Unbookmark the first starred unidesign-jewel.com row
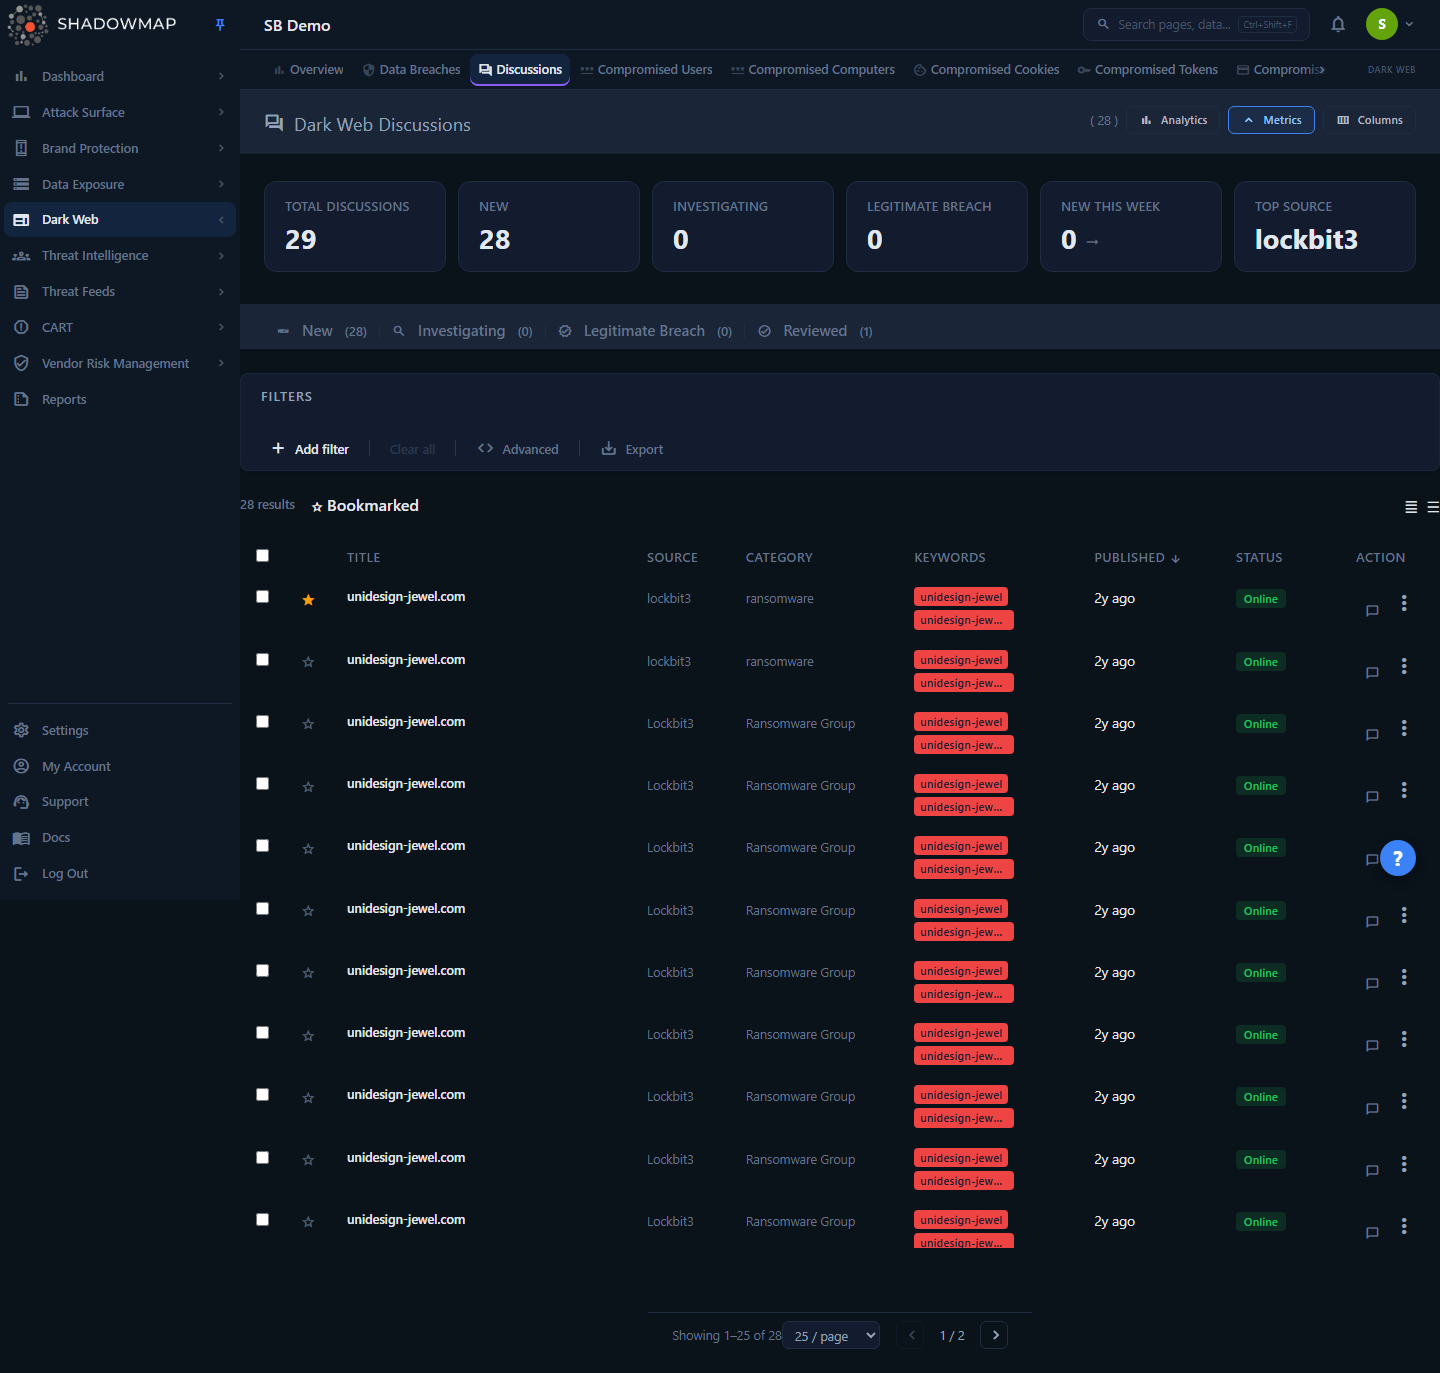Screen dimensions: 1440x1373 (308, 600)
